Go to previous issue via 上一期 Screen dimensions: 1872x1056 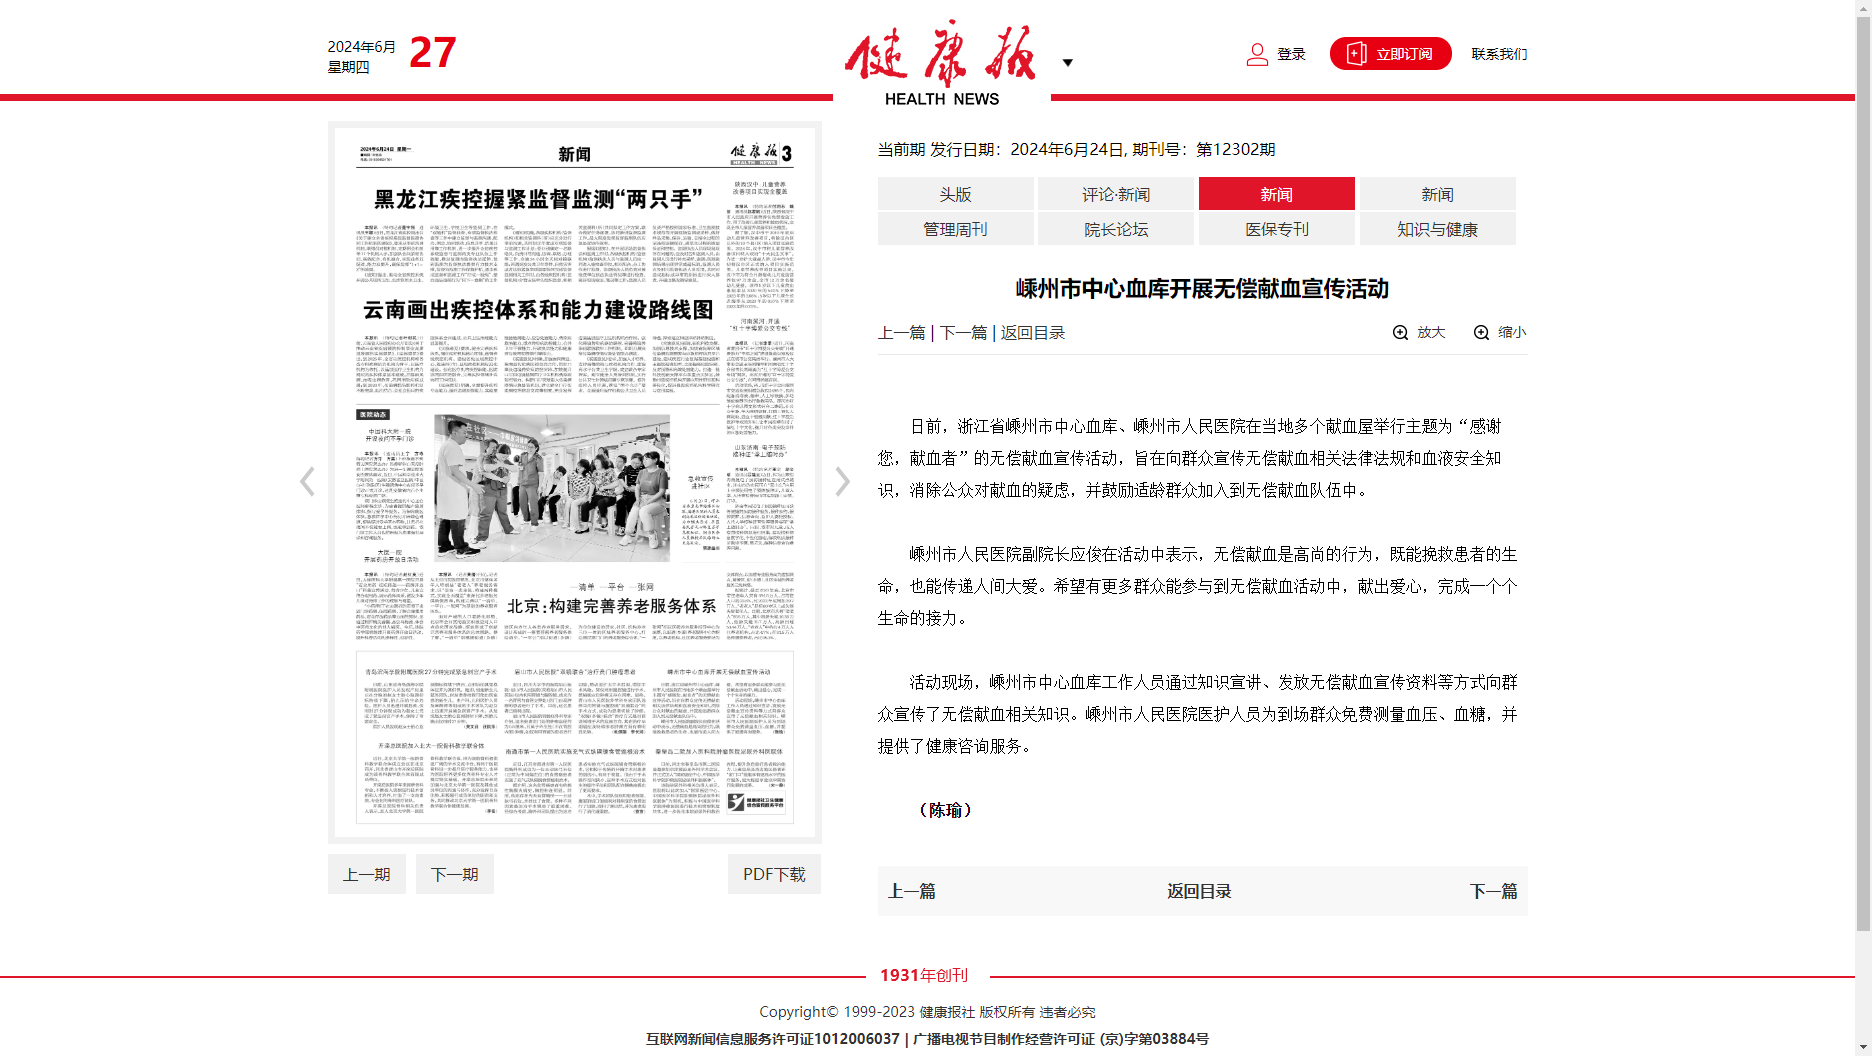point(366,874)
